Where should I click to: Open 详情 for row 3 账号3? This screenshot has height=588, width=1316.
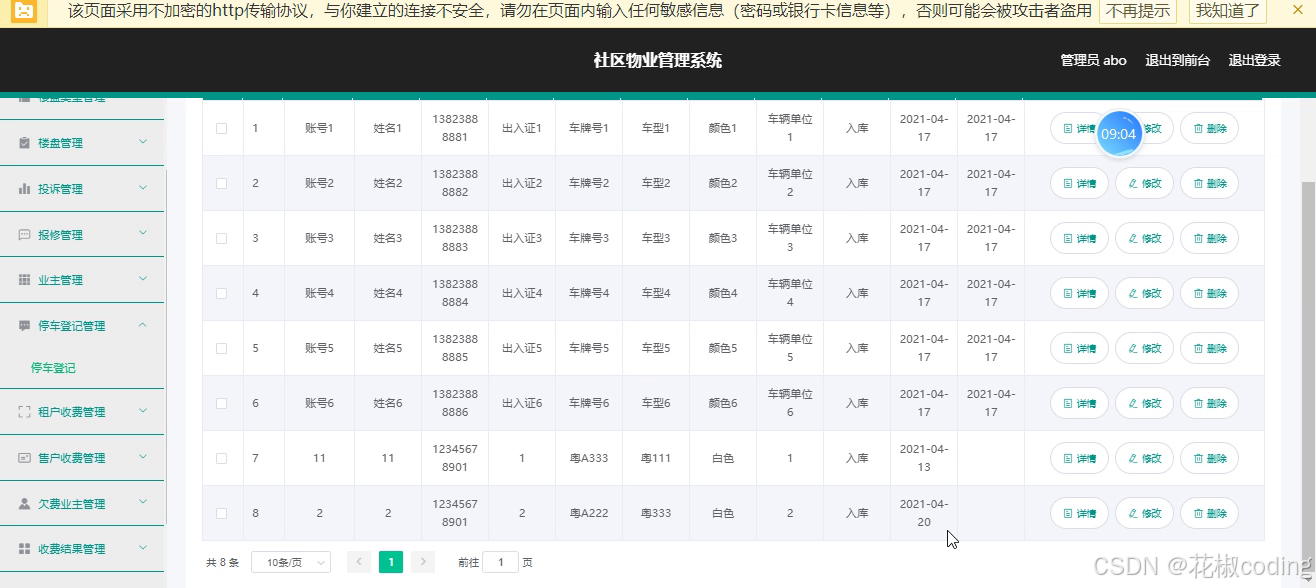(x=1079, y=238)
